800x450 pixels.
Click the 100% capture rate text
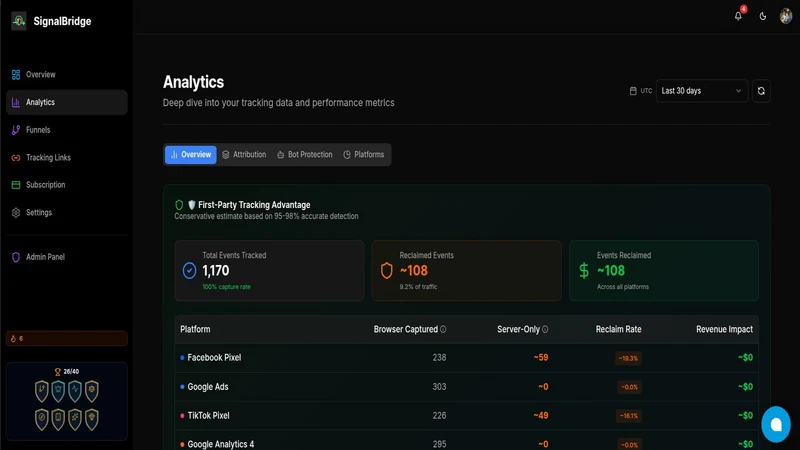pos(226,287)
